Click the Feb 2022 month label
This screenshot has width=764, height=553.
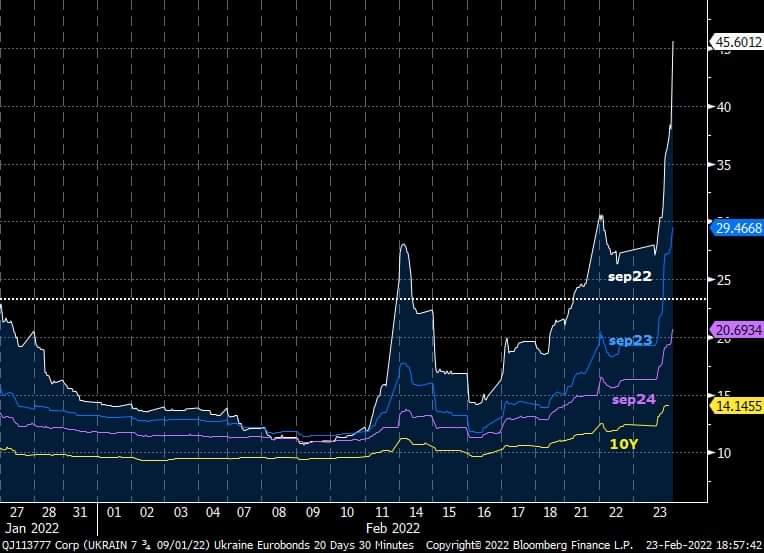[x=393, y=528]
